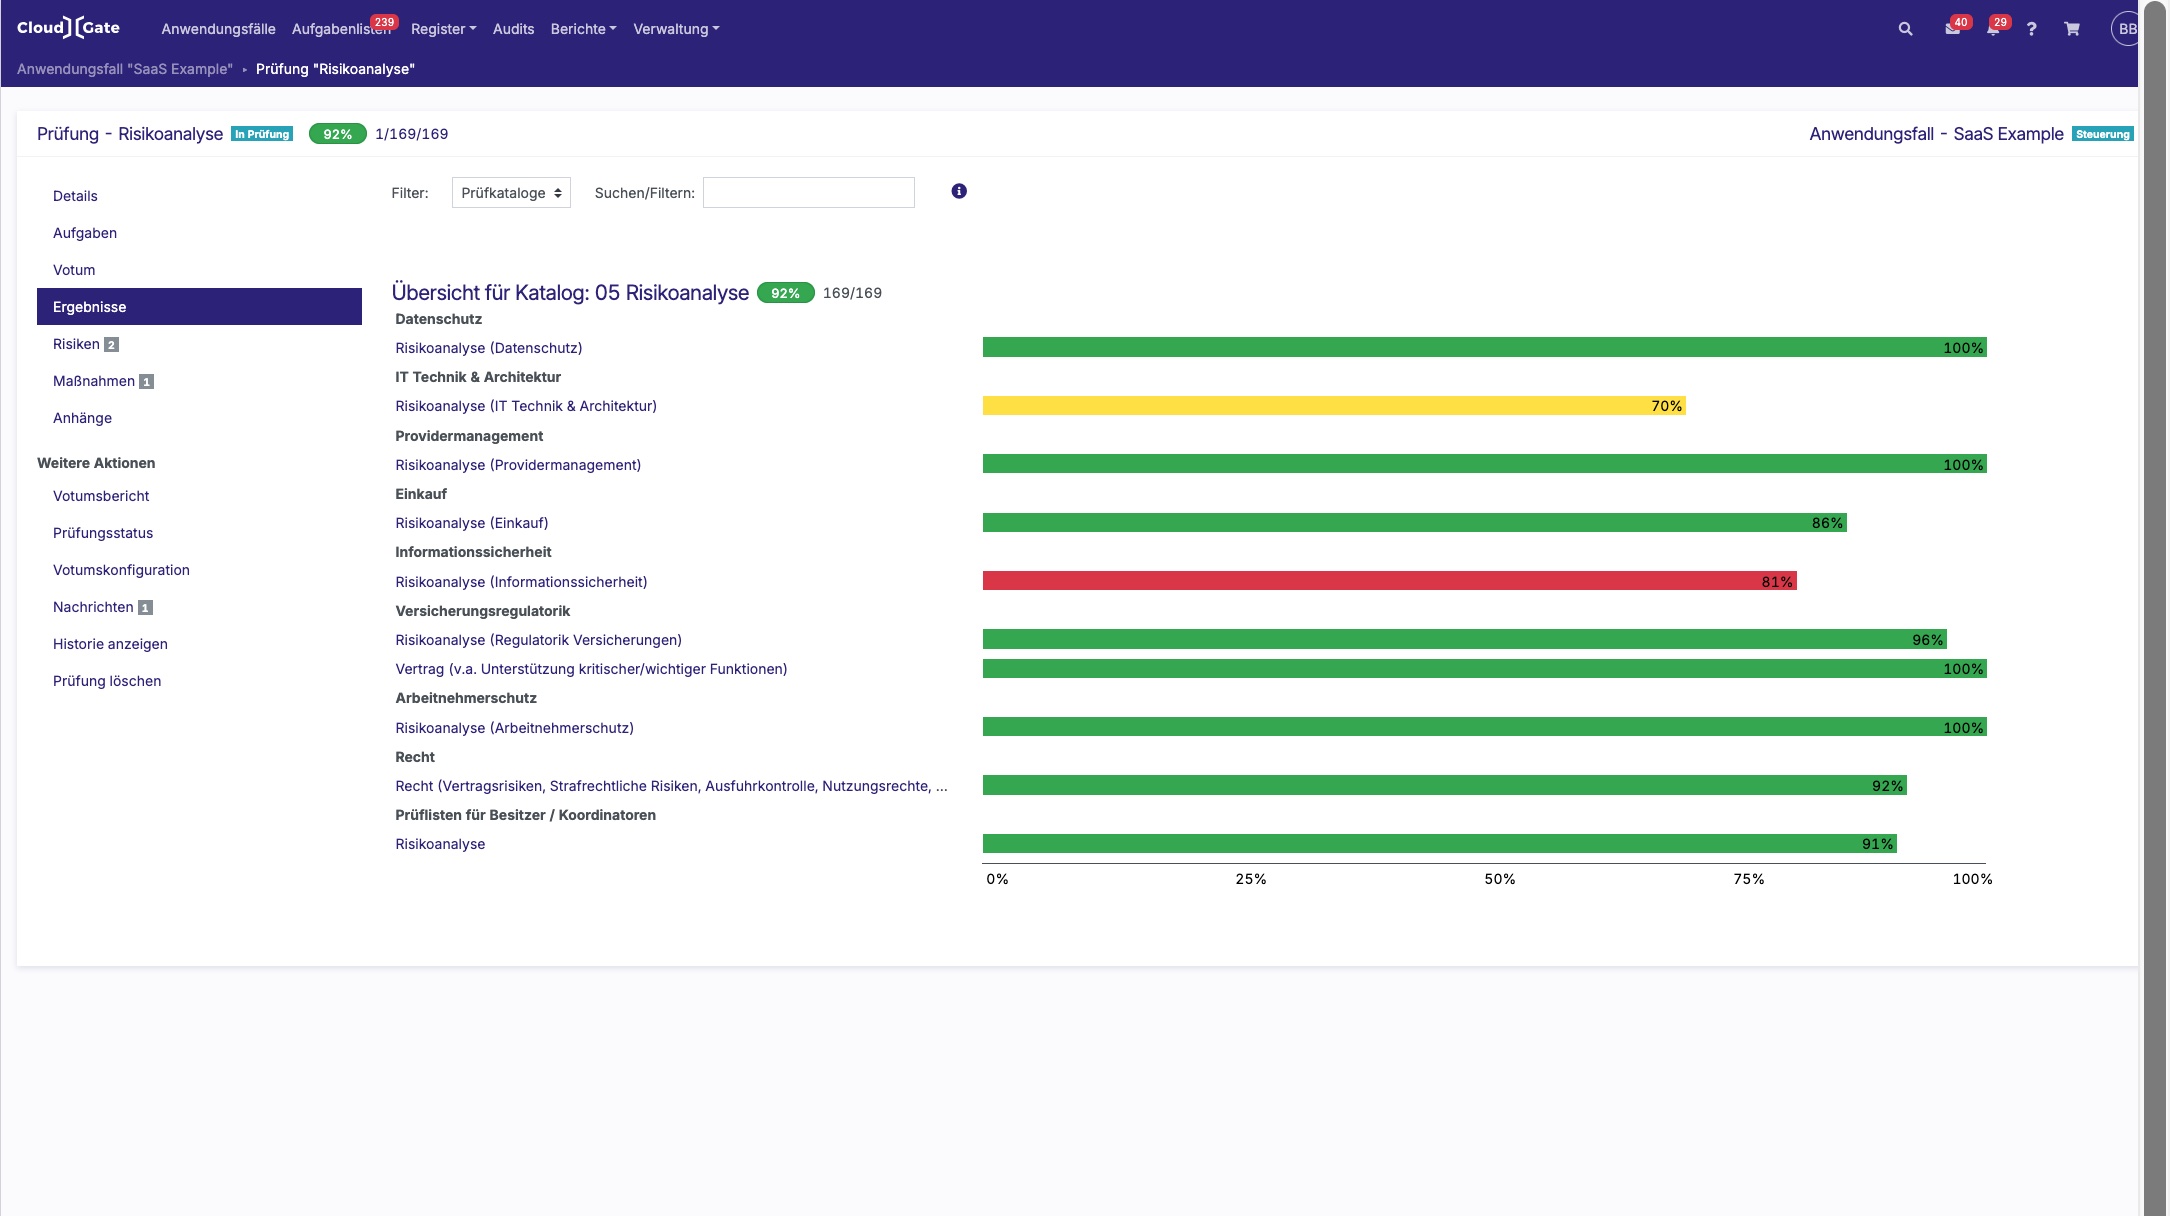Click the red Informationssicherheit 81% bar
Viewport: 2170px width, 1216px height.
click(x=1389, y=581)
